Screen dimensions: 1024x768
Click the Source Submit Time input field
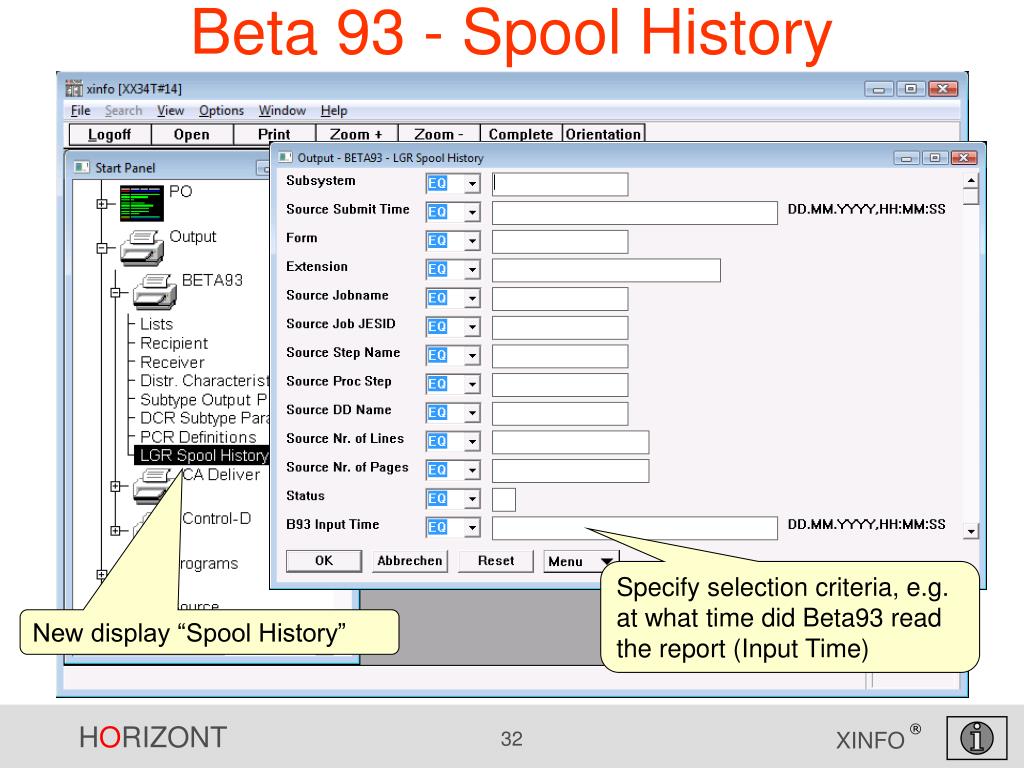coord(634,213)
